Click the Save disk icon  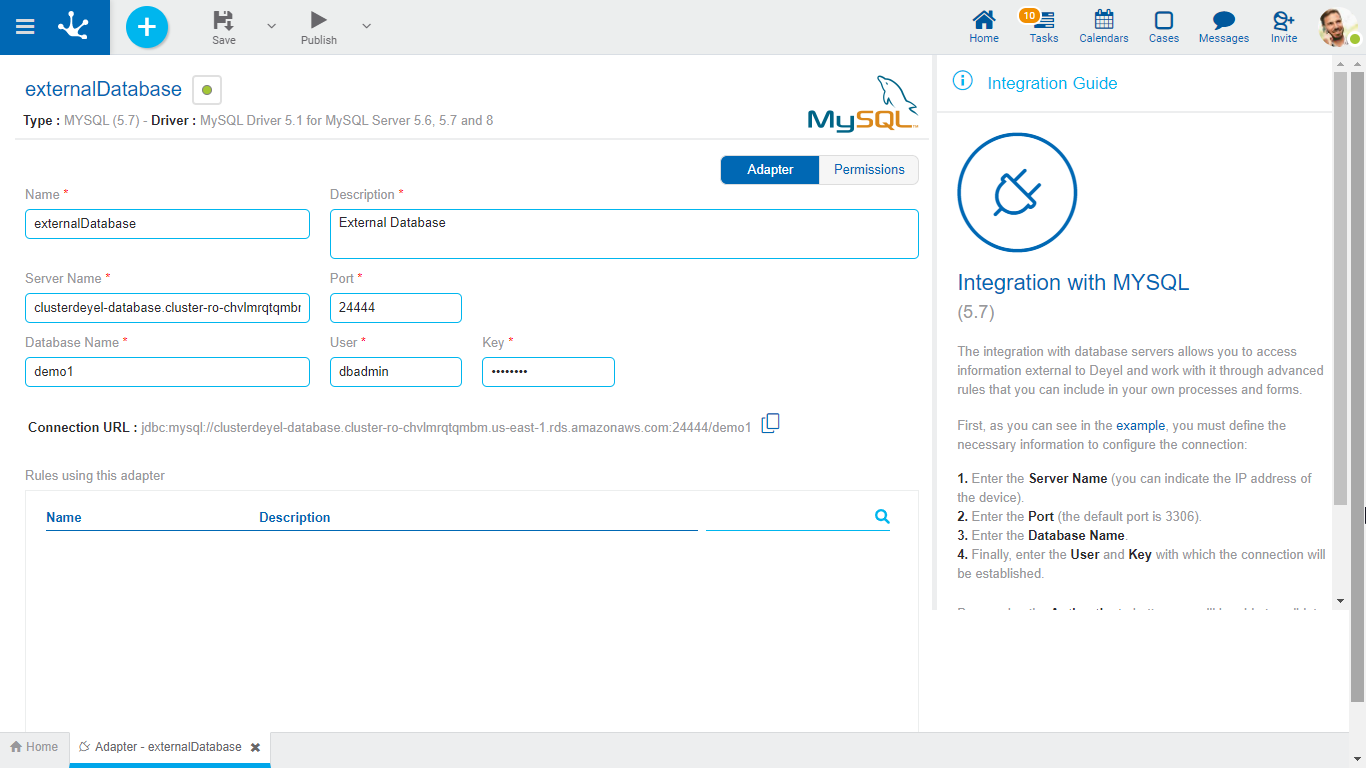pyautogui.click(x=224, y=20)
